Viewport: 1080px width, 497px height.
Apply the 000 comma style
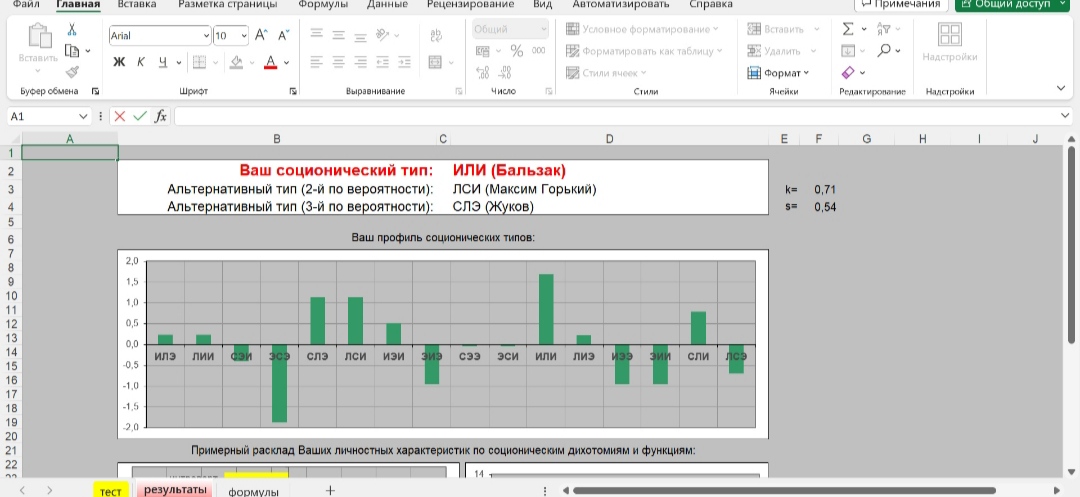(539, 51)
